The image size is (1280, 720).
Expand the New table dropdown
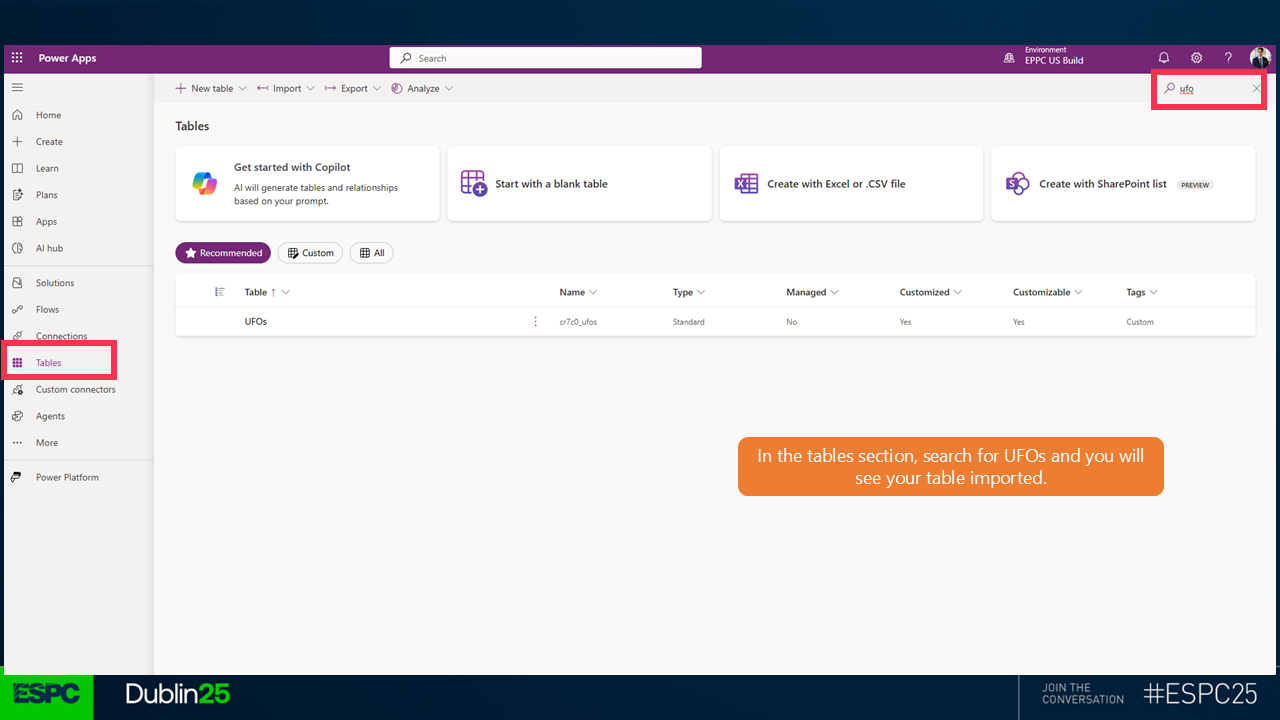coord(211,88)
